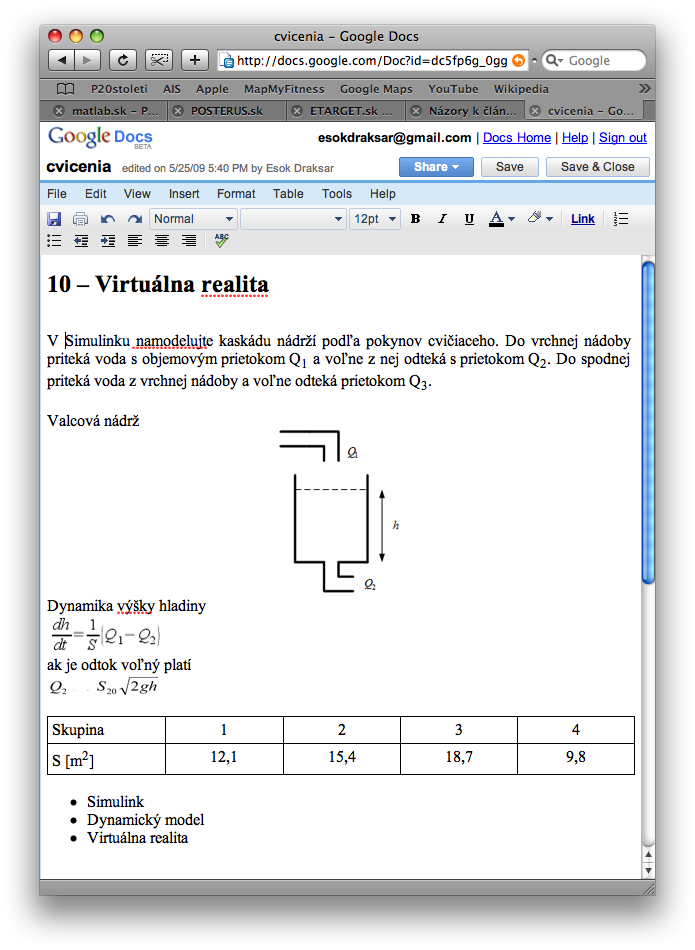Open the Google search engine dropdown

coord(553,61)
